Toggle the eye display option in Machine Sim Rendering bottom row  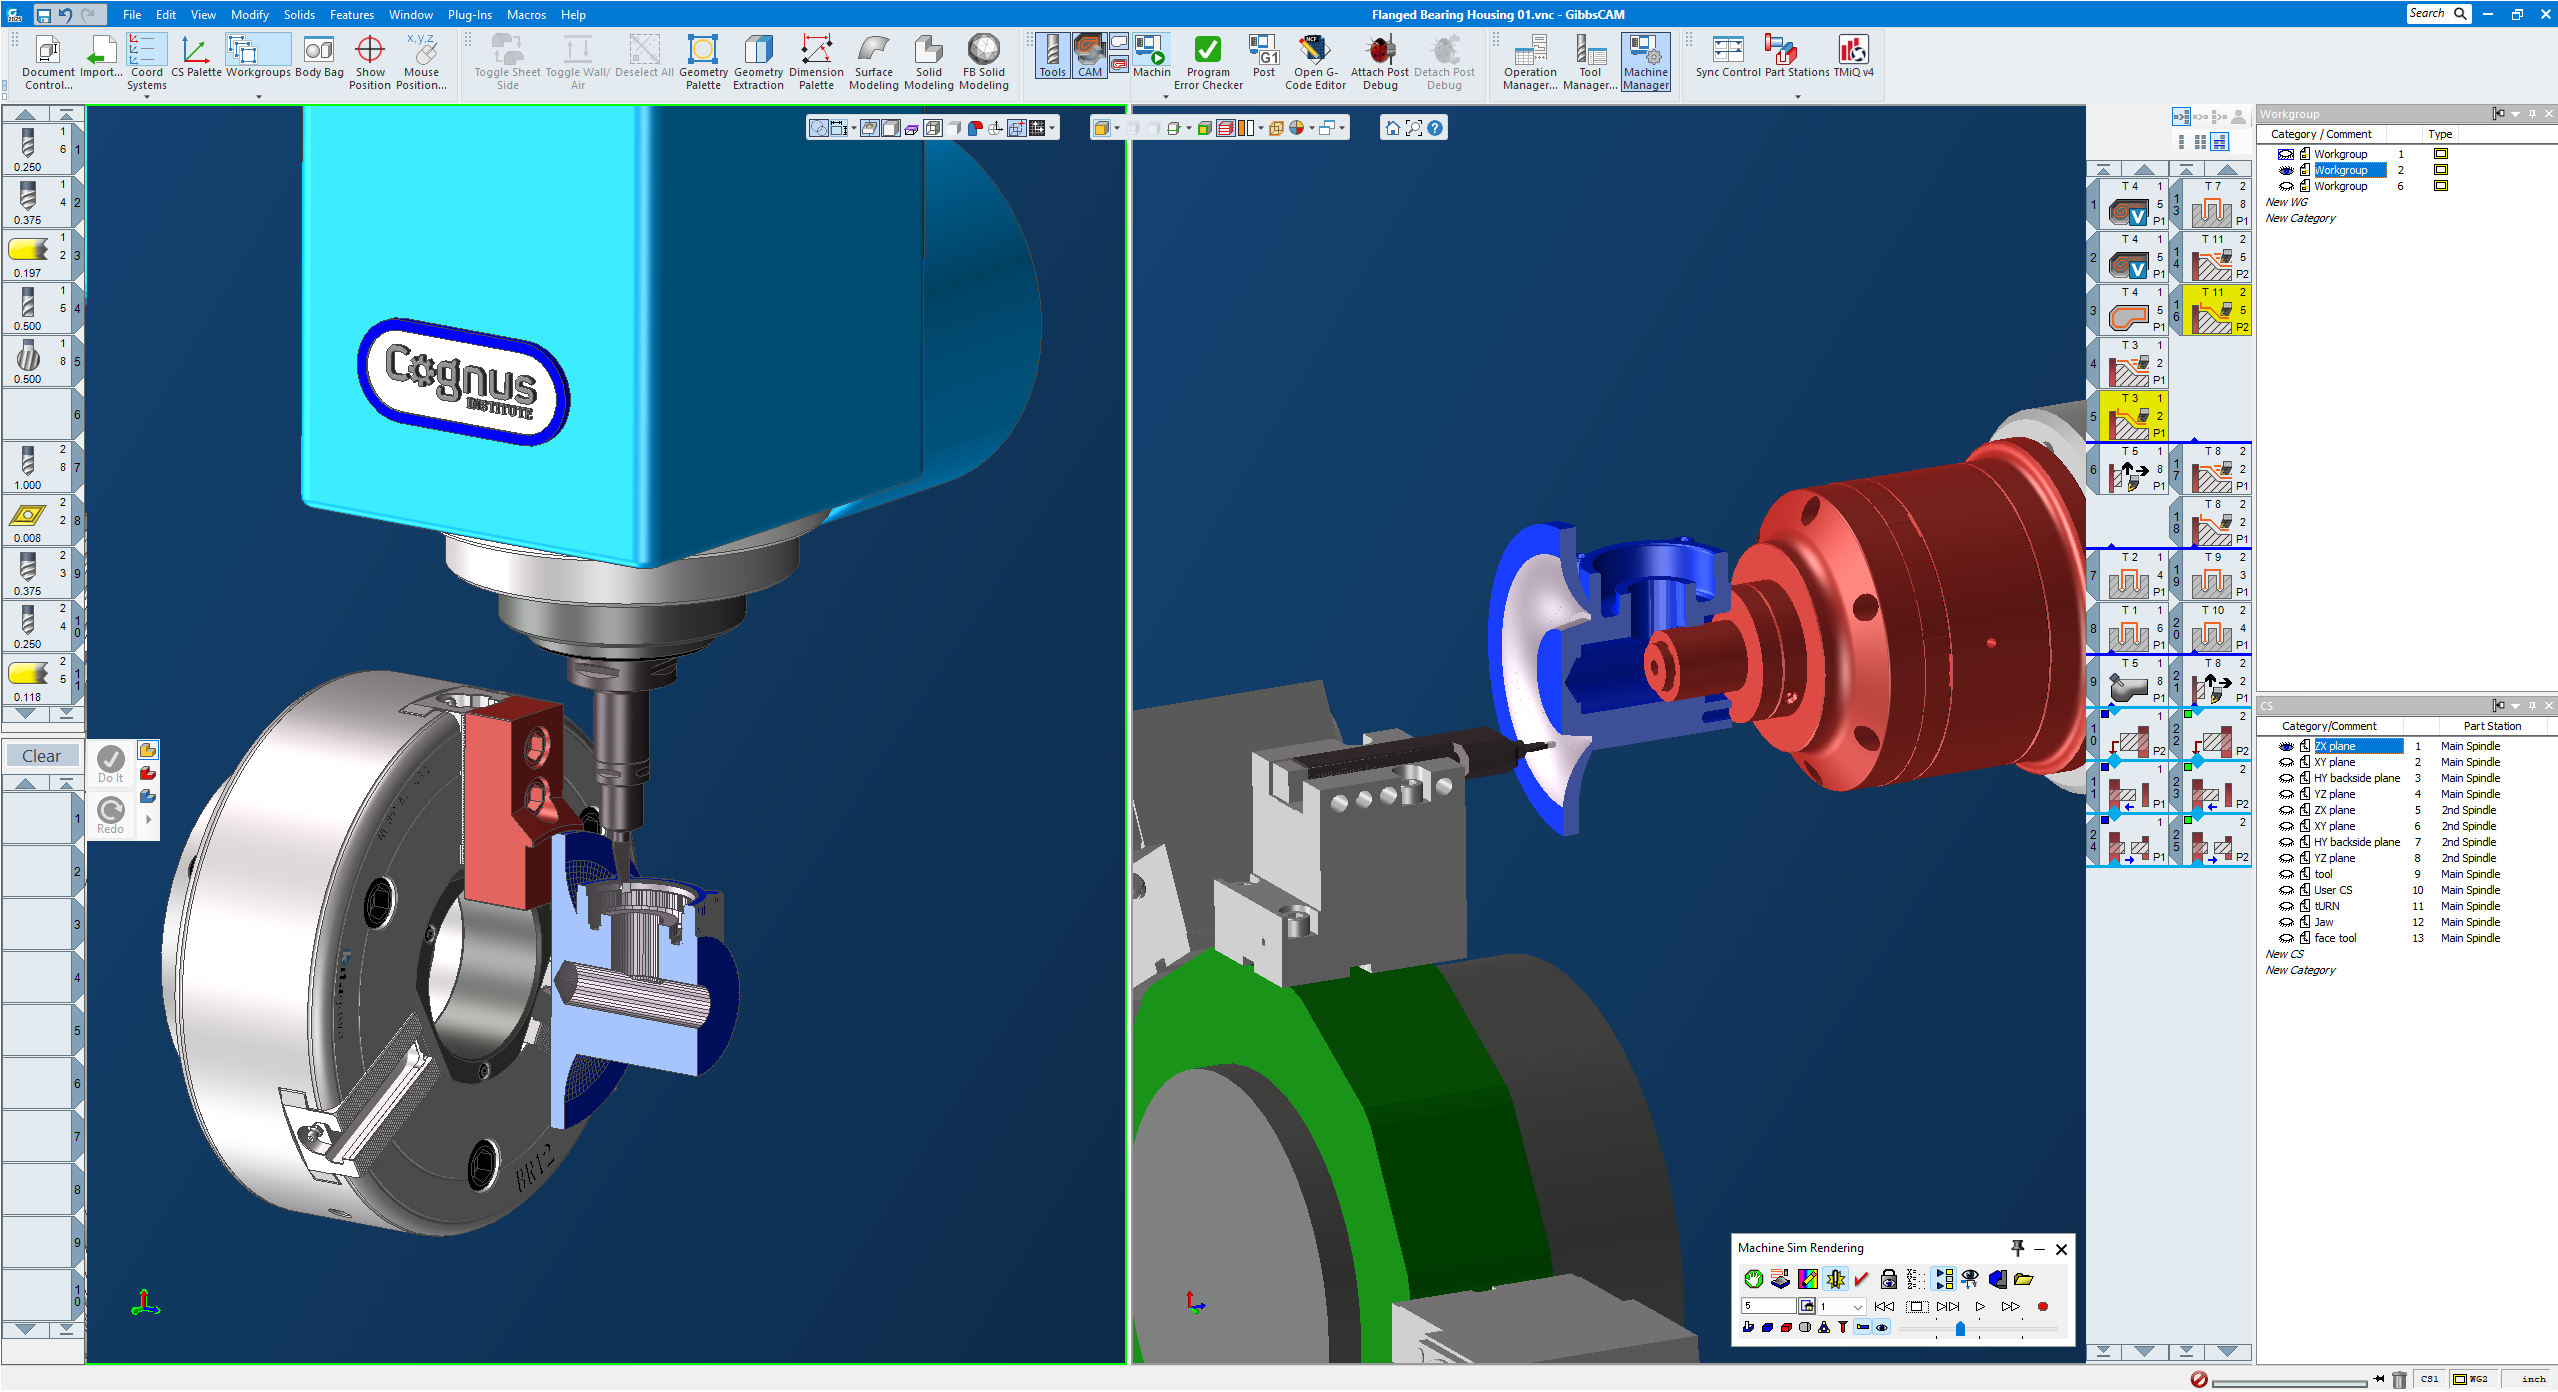pos(1882,1328)
